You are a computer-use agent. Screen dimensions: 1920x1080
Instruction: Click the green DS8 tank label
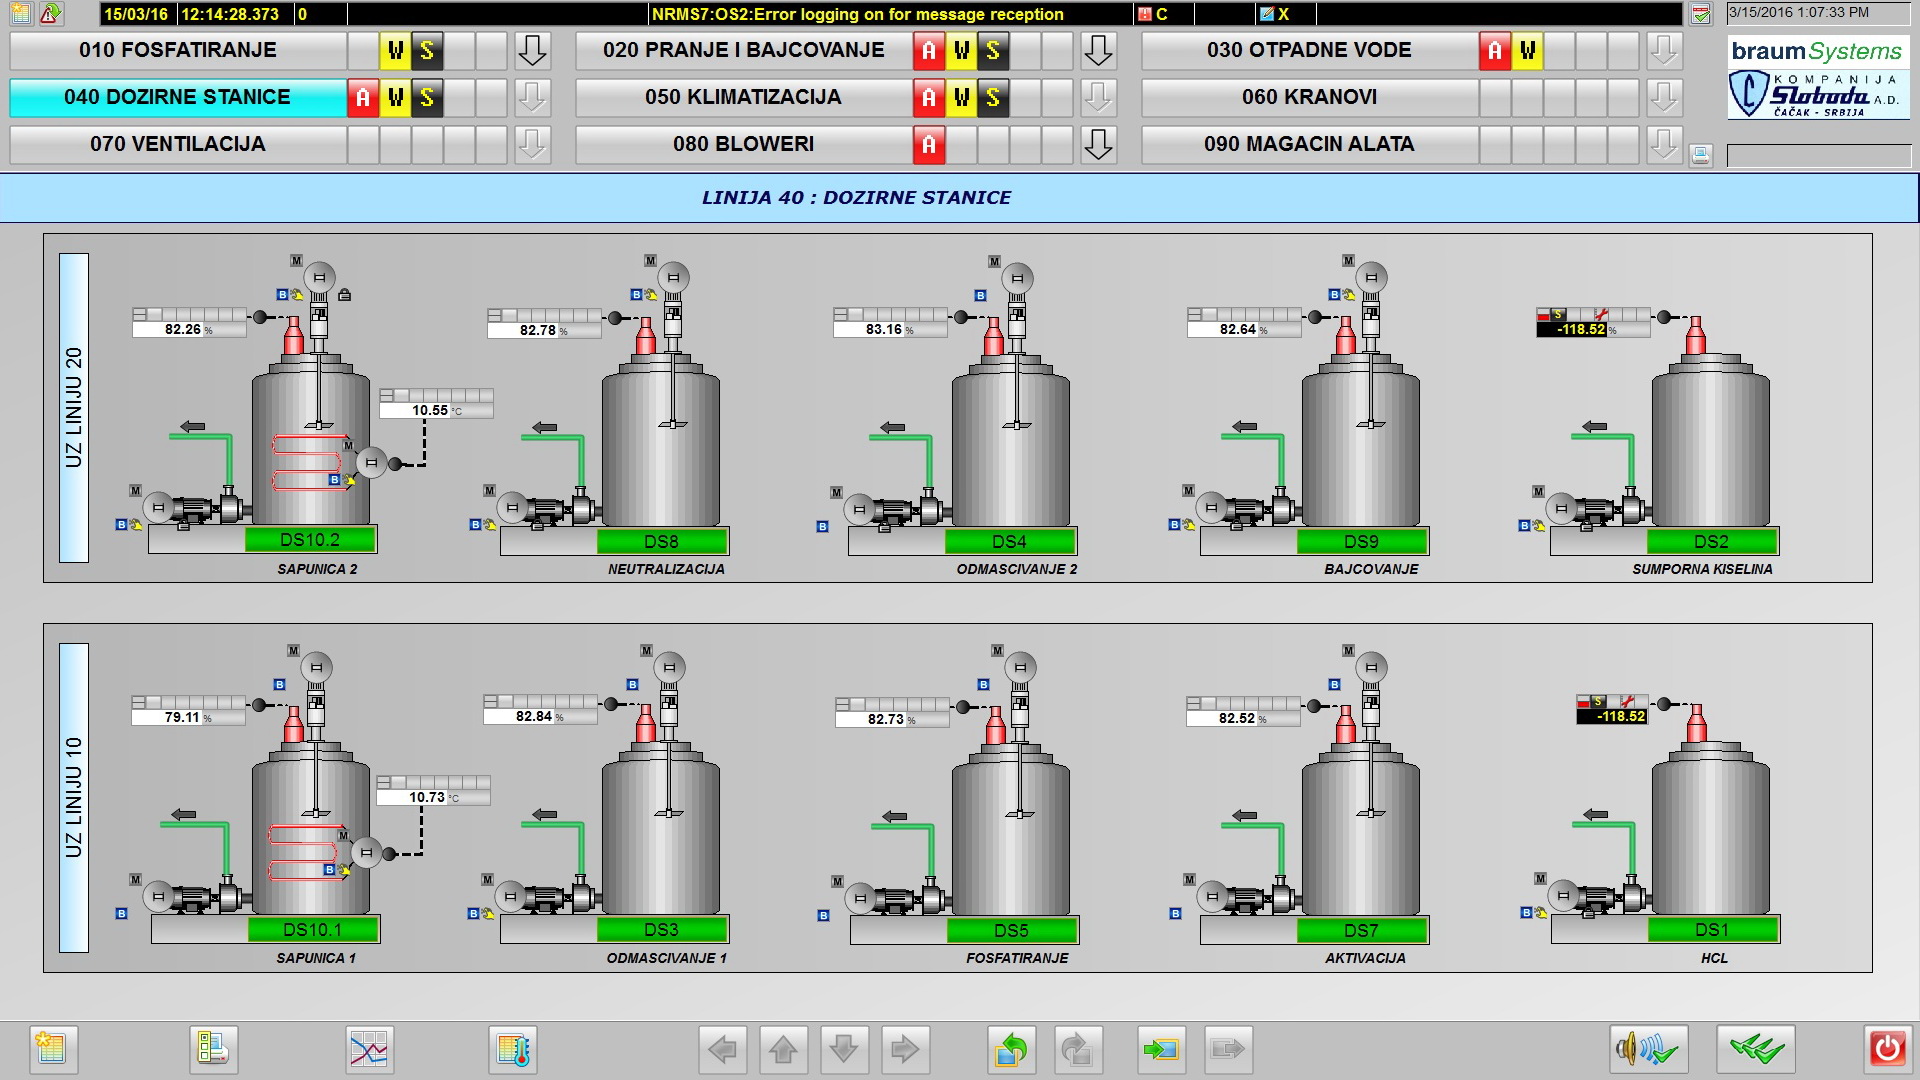pyautogui.click(x=661, y=542)
